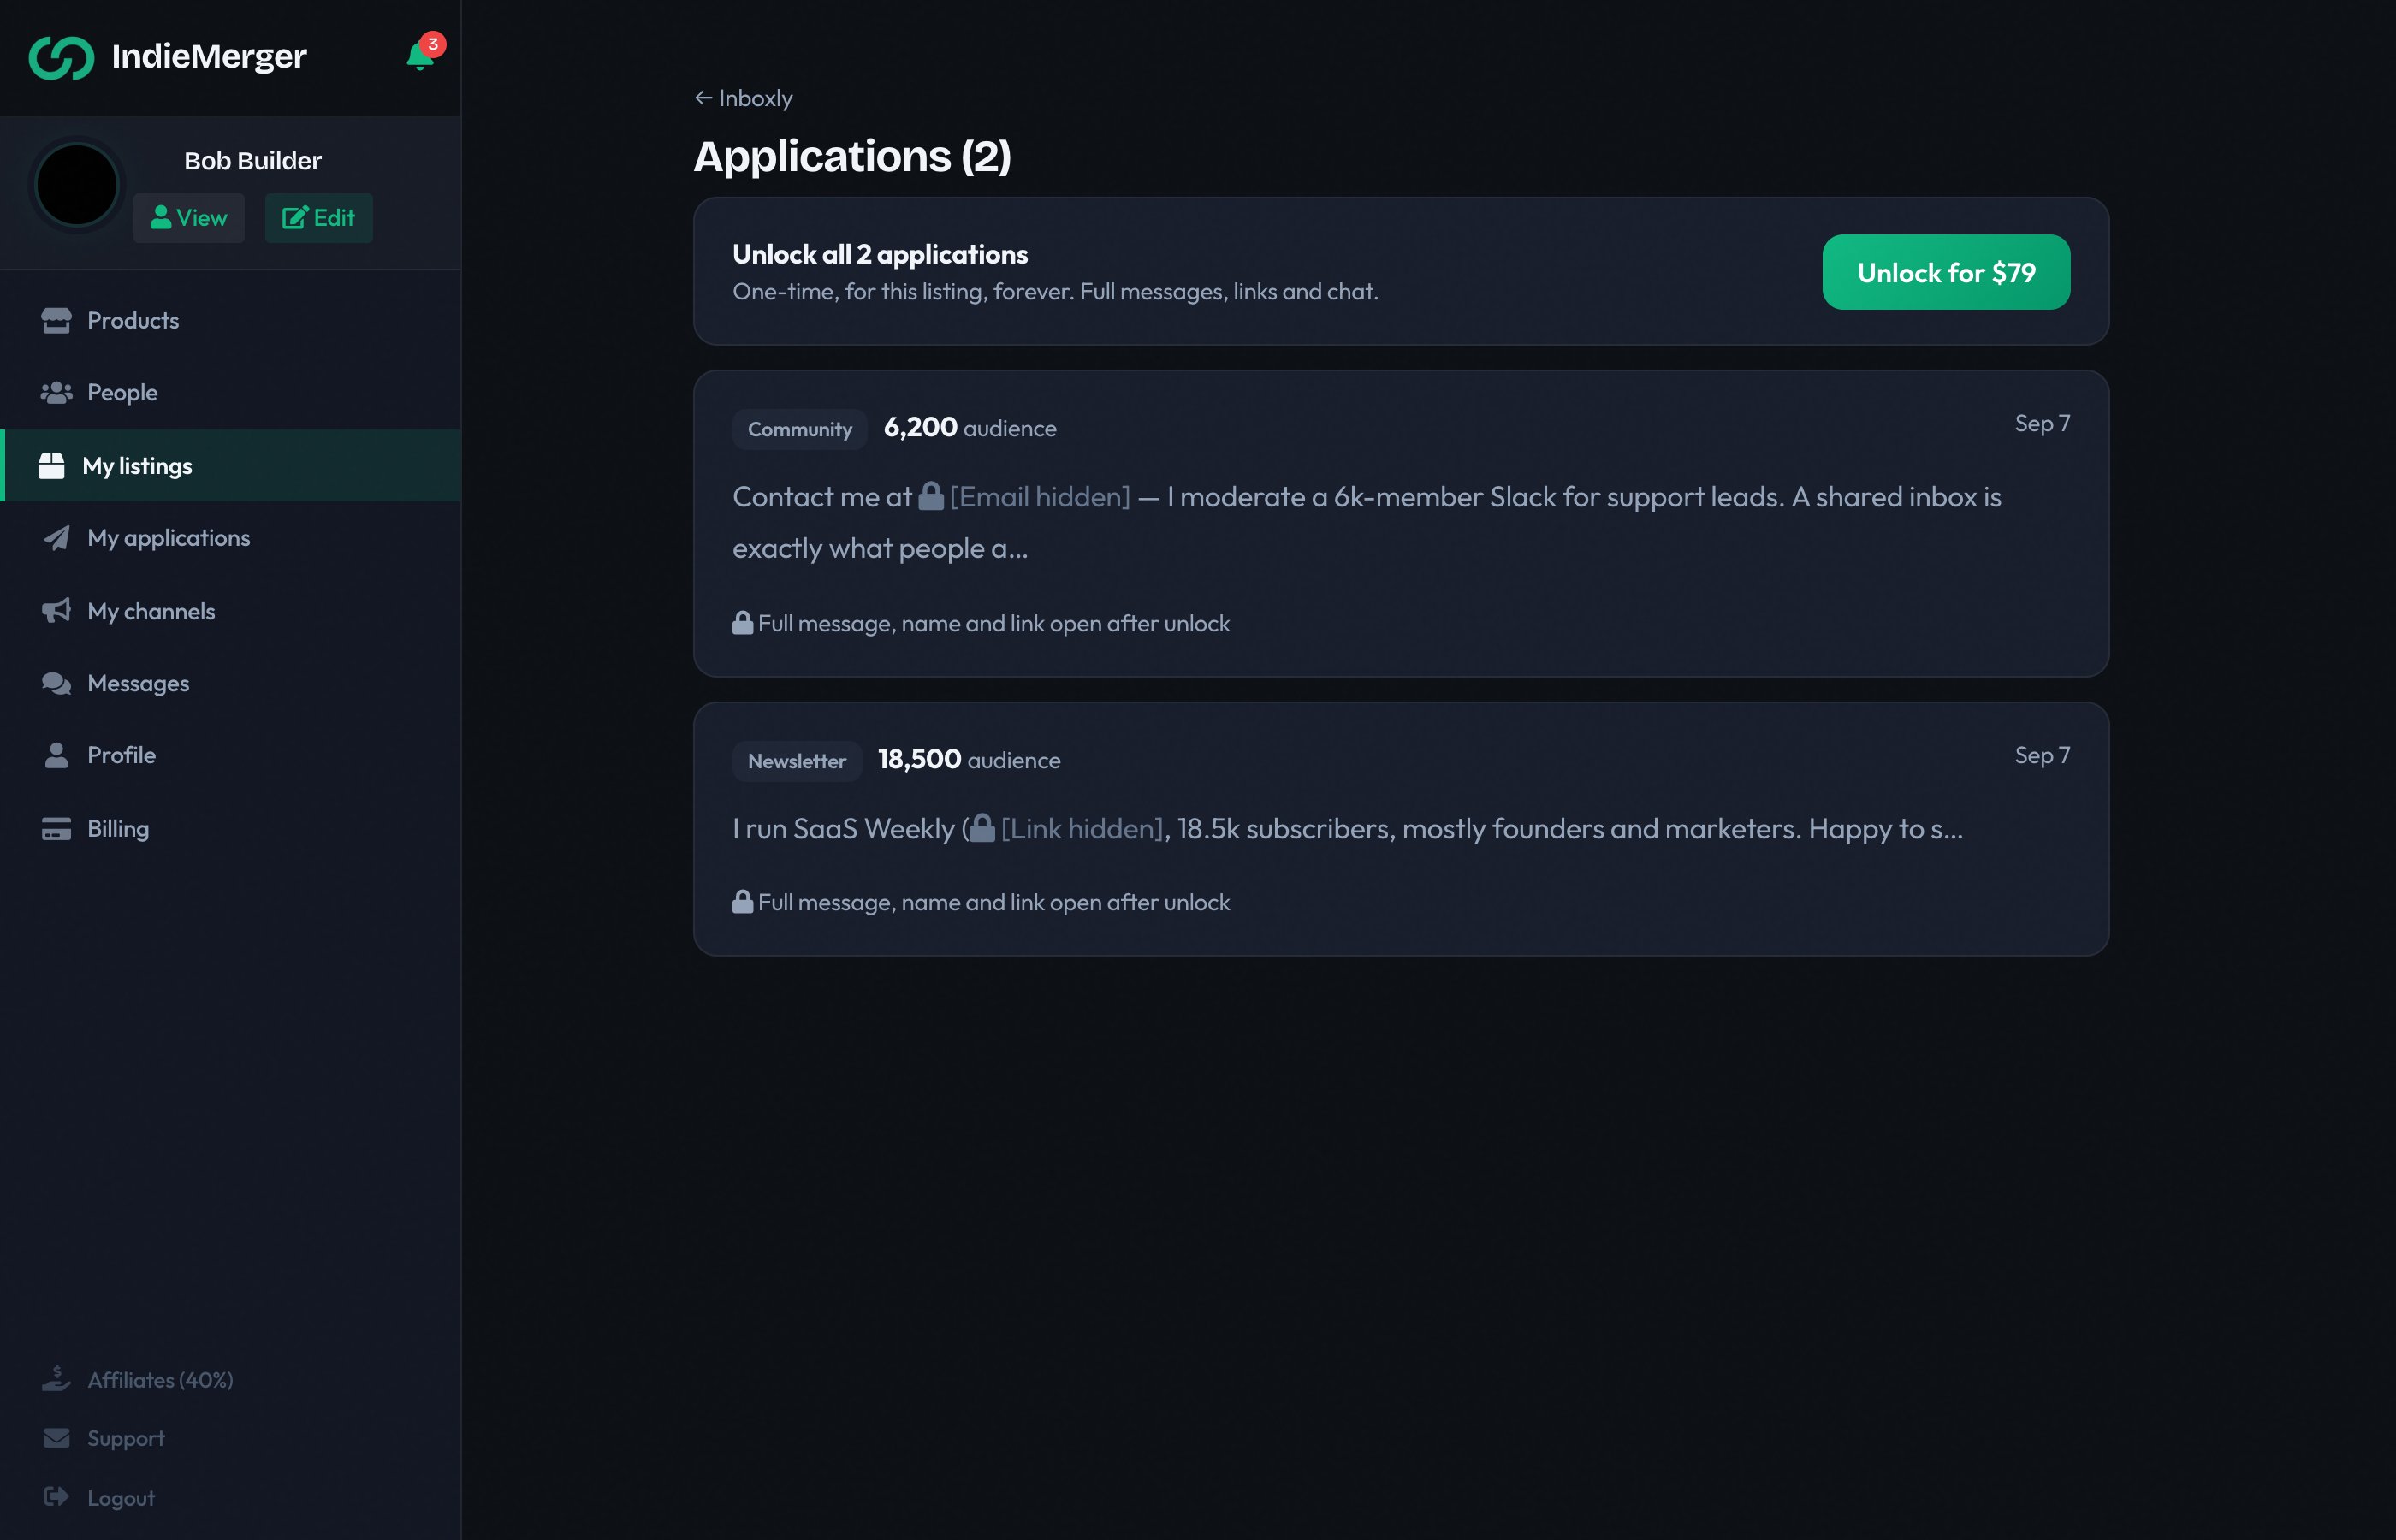This screenshot has width=2396, height=1540.
Task: Click the Logout door icon
Action: pyautogui.click(x=56, y=1497)
